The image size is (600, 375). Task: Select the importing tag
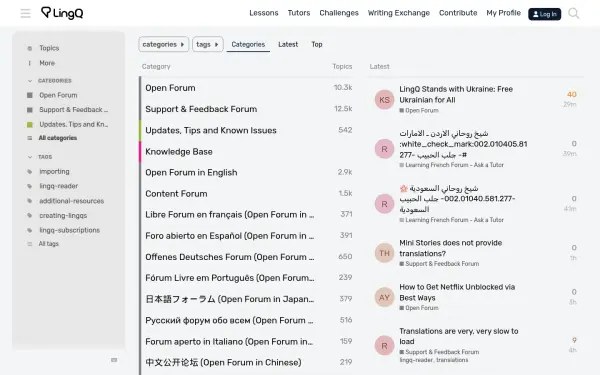(x=54, y=172)
